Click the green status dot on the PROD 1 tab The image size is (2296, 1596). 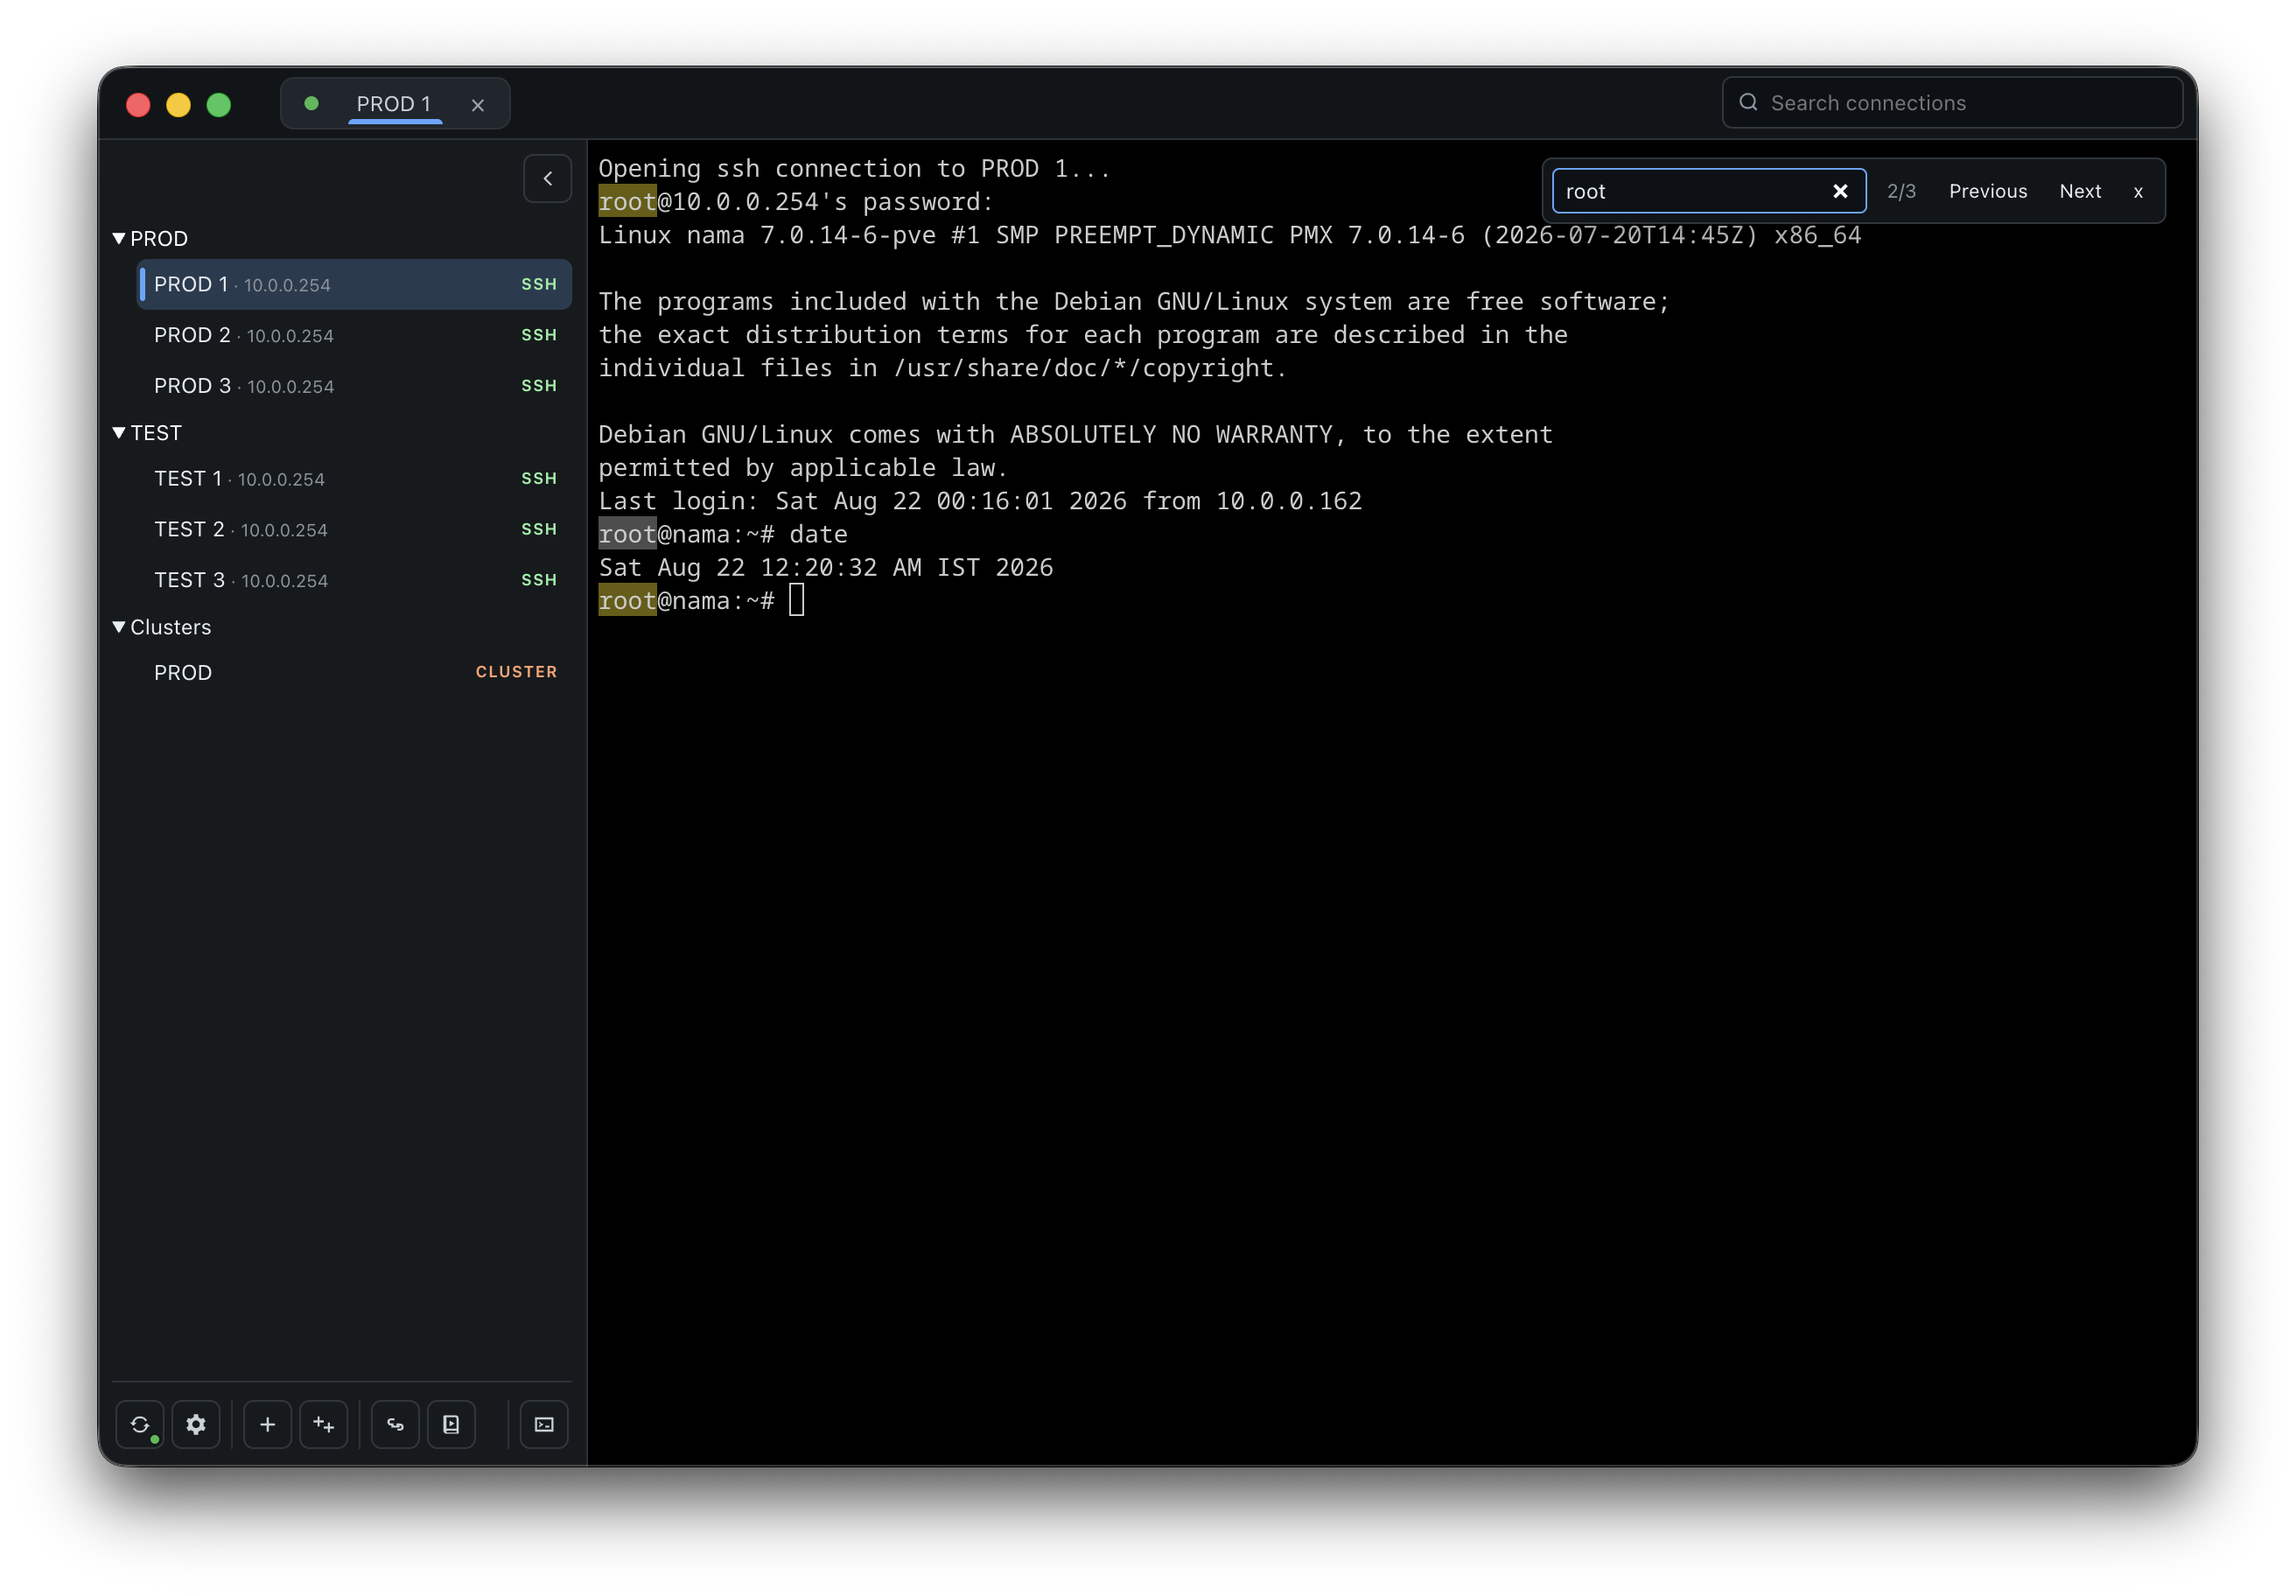[312, 104]
